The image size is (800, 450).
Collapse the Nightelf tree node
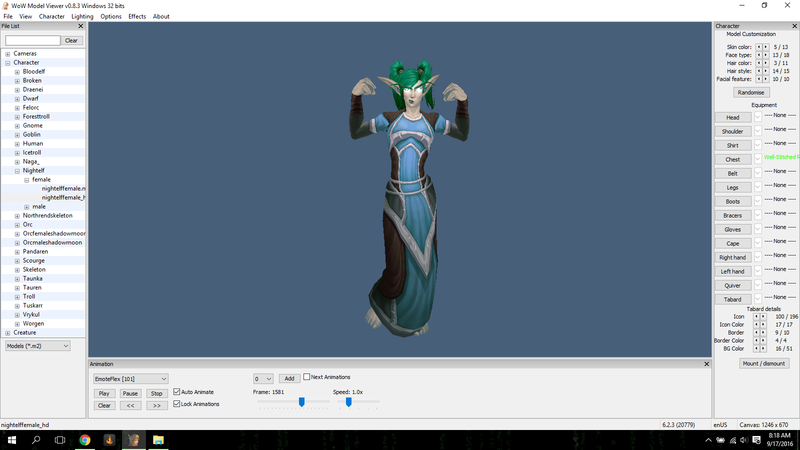click(x=17, y=171)
